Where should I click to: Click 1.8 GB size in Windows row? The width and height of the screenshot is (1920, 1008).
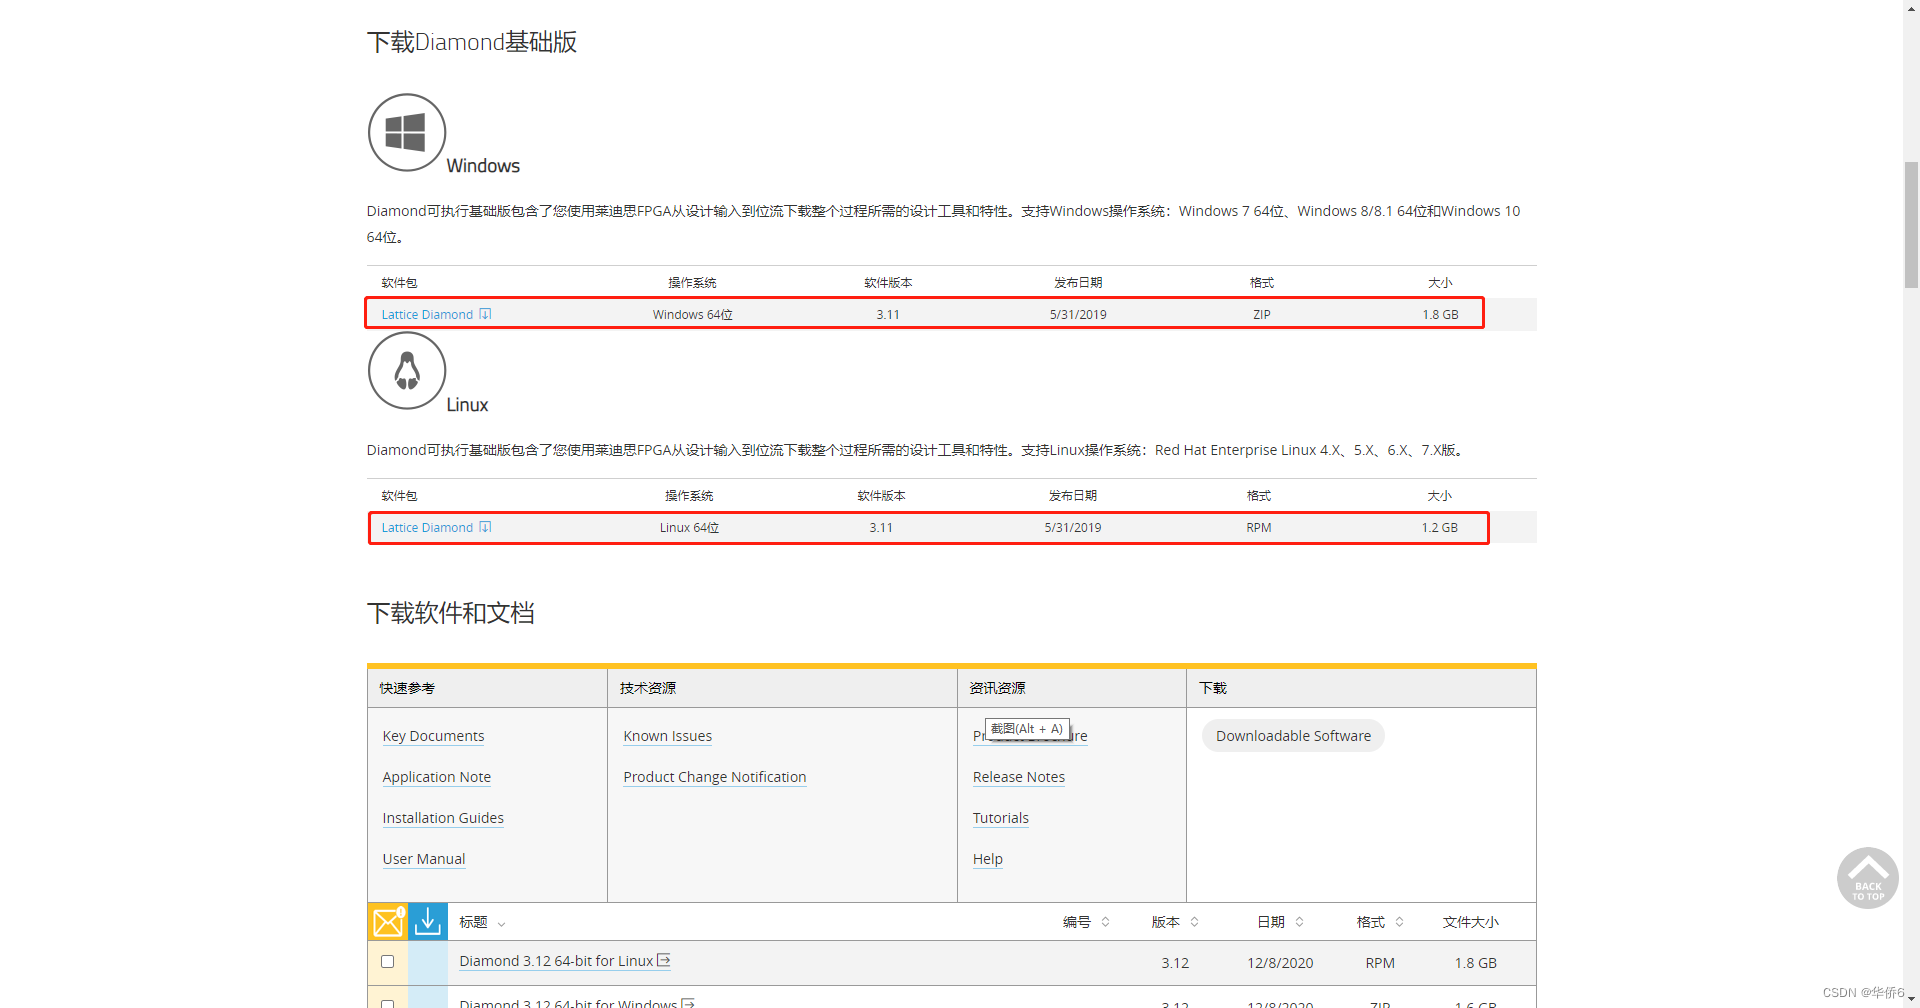pos(1440,314)
